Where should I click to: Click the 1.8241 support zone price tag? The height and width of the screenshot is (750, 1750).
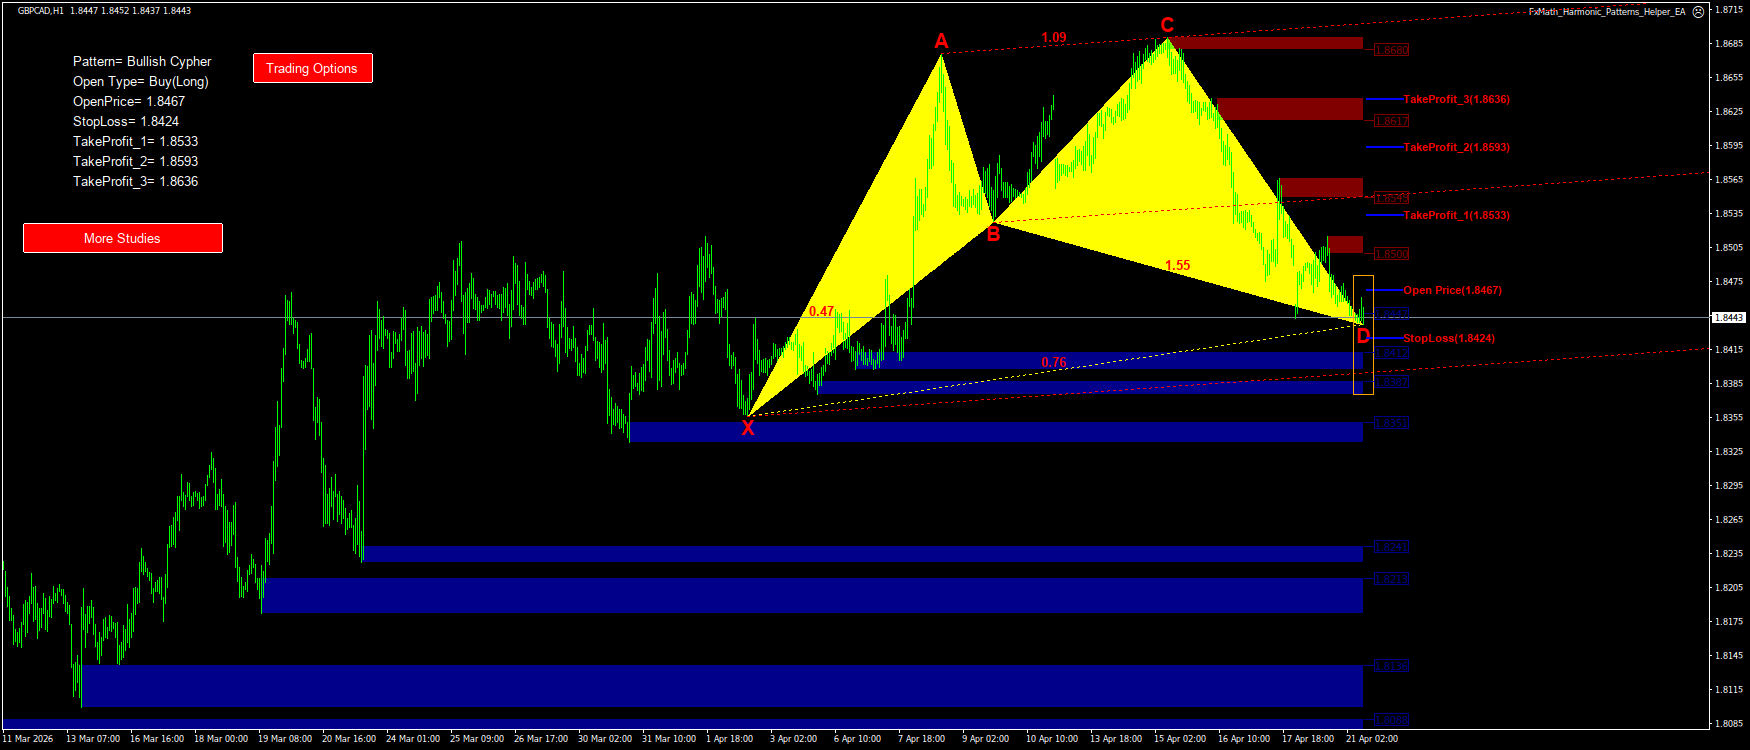pyautogui.click(x=1391, y=547)
